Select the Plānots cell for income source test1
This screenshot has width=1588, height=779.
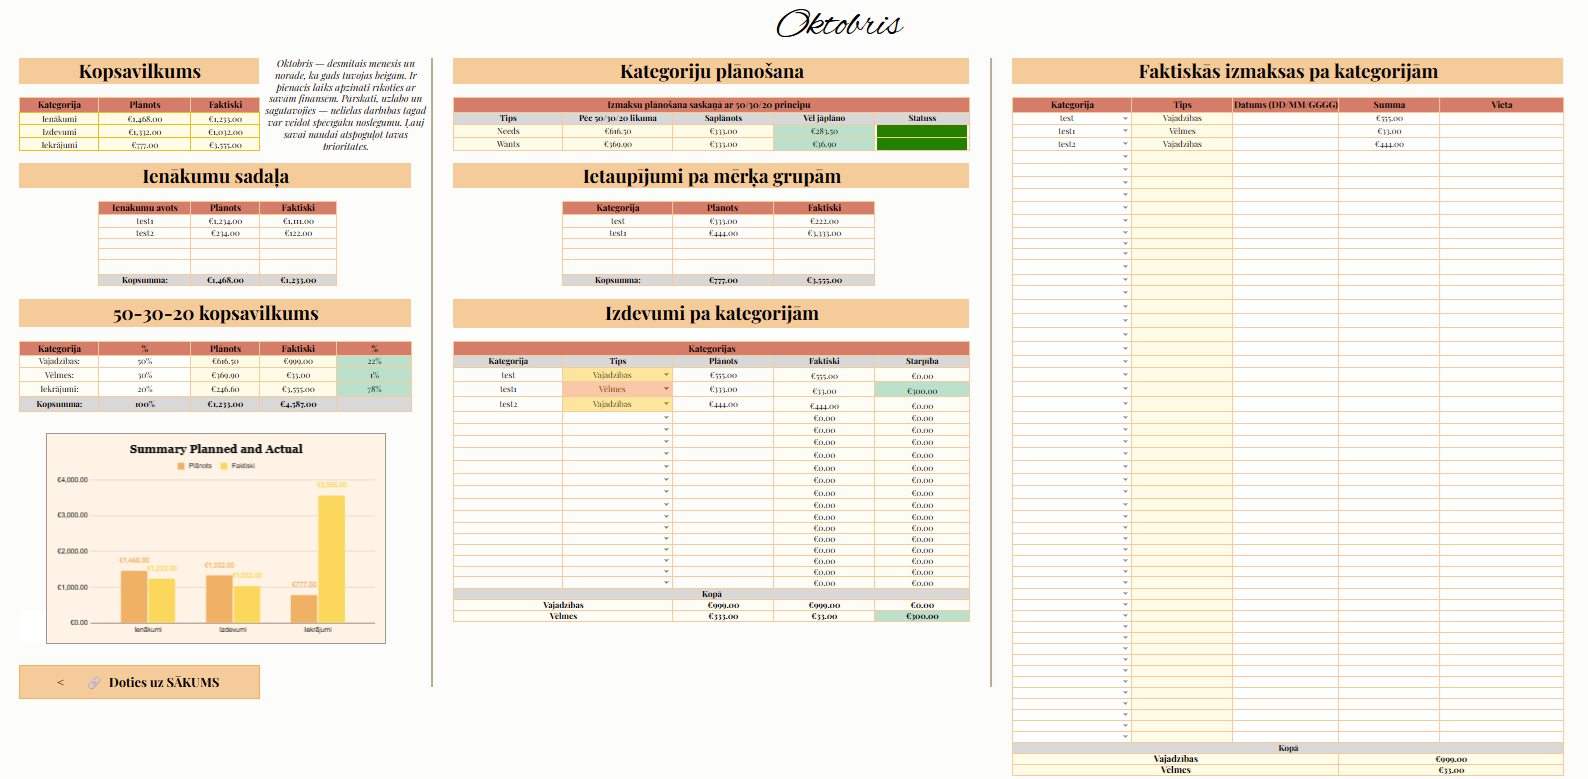[x=225, y=221]
